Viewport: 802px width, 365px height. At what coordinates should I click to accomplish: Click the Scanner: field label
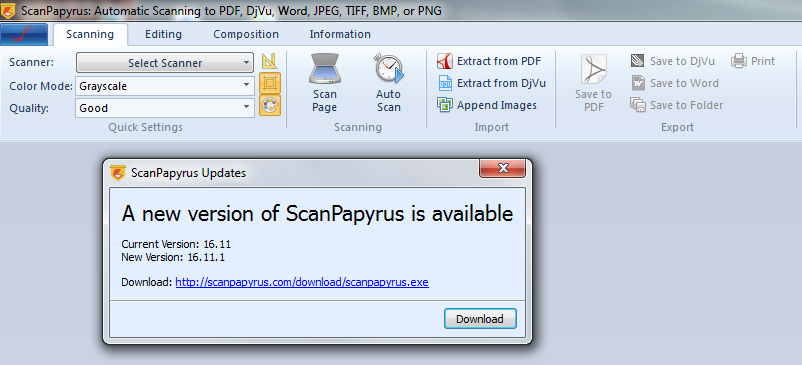pyautogui.click(x=31, y=62)
